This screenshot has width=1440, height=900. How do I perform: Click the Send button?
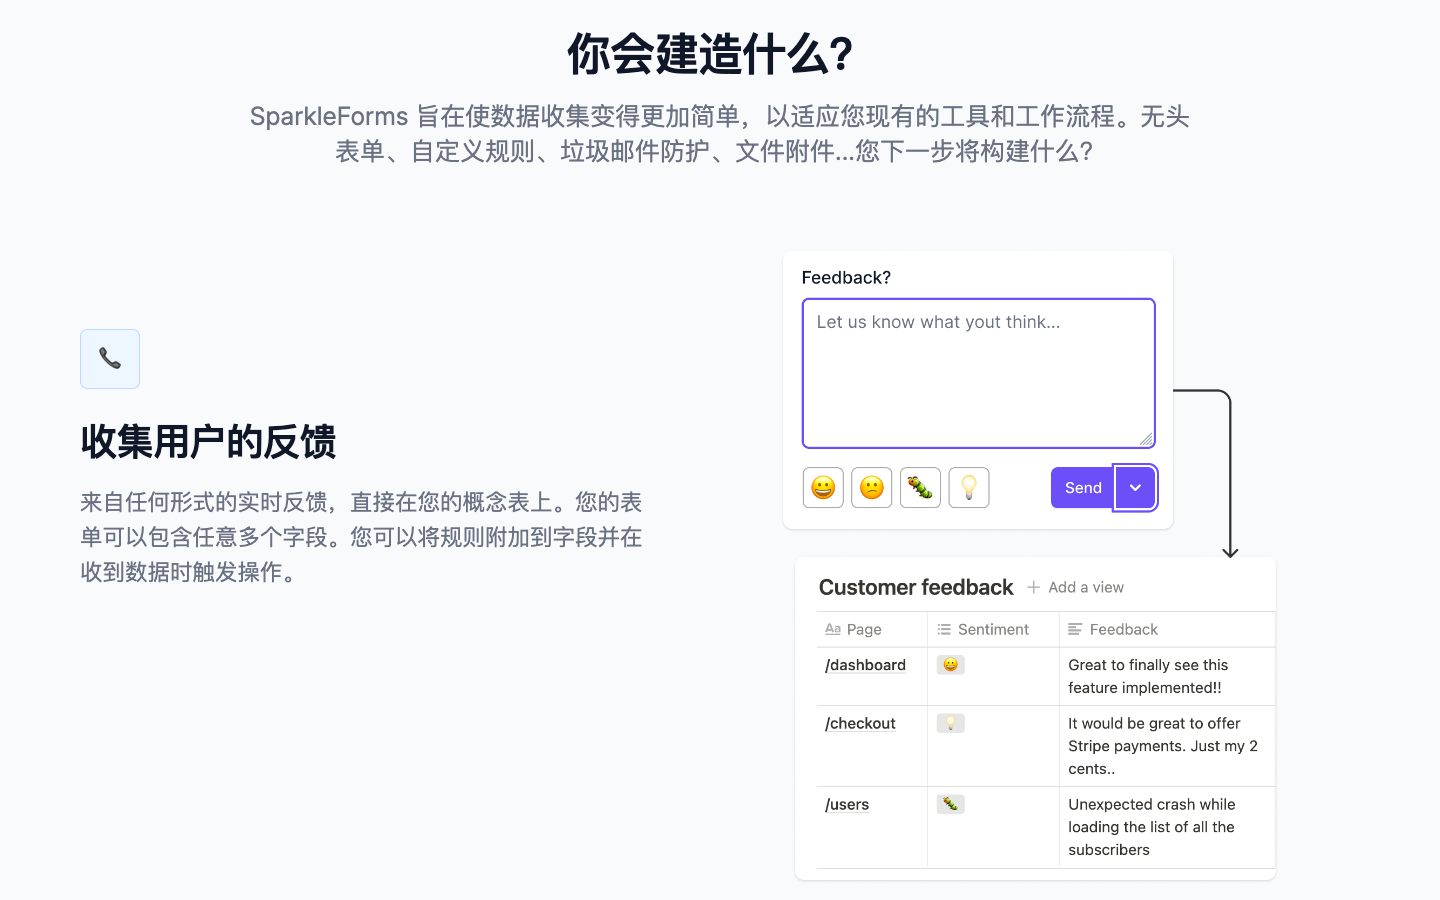(1082, 487)
